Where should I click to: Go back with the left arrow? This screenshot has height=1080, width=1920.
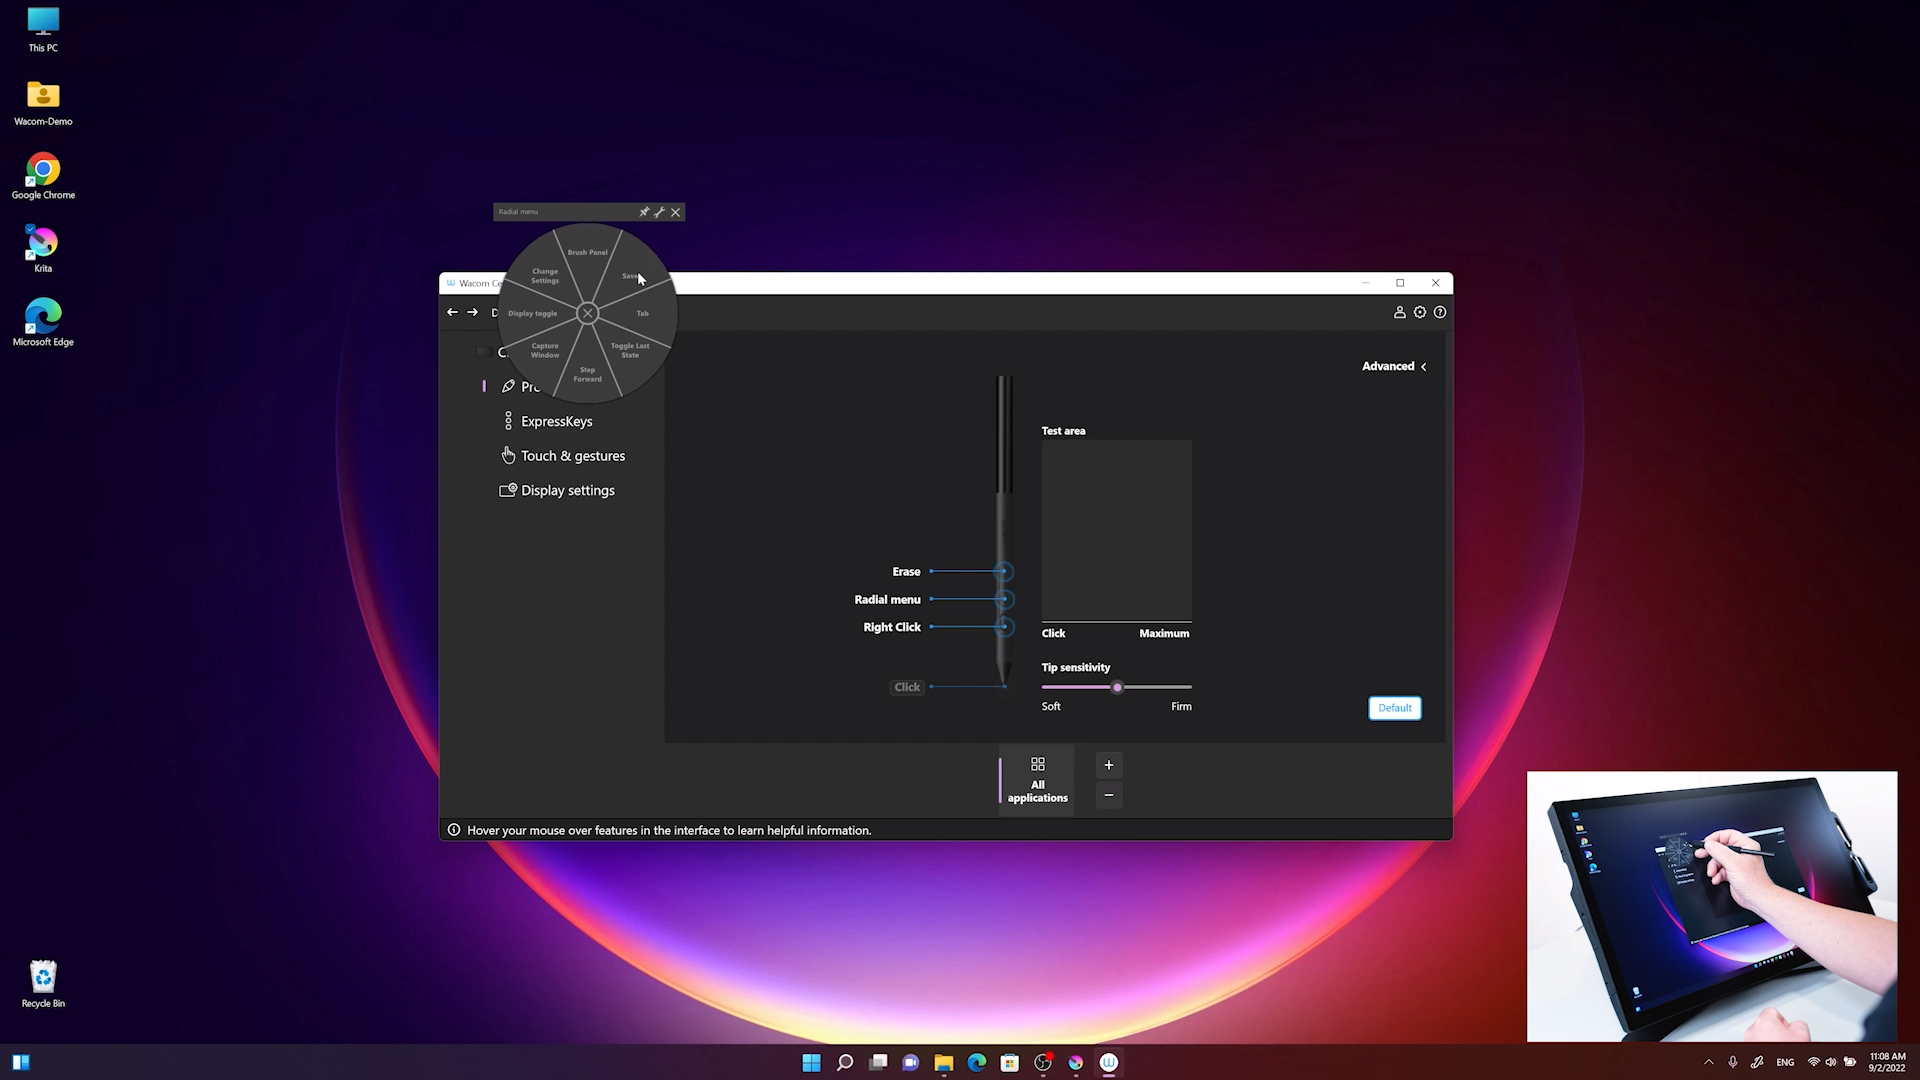click(452, 312)
